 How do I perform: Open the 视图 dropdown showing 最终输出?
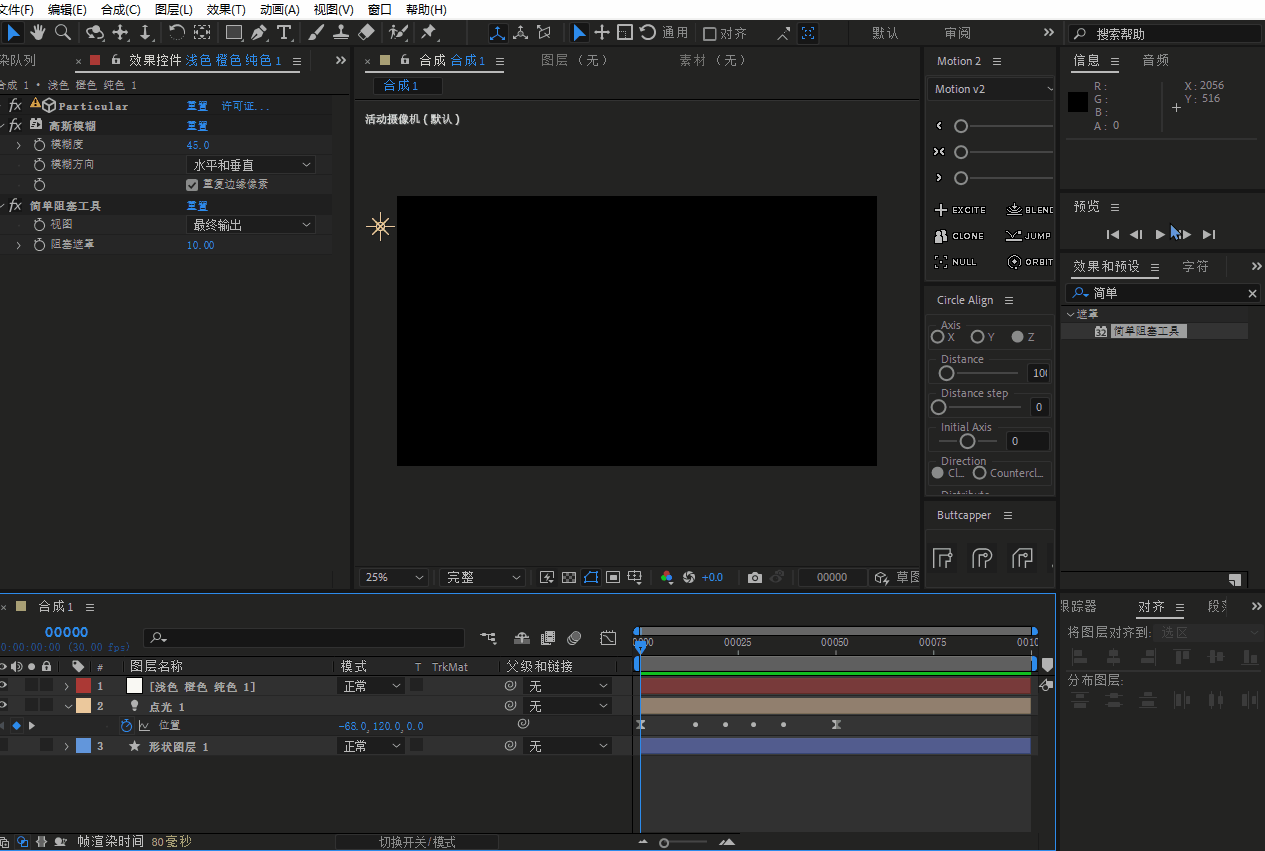(x=251, y=225)
